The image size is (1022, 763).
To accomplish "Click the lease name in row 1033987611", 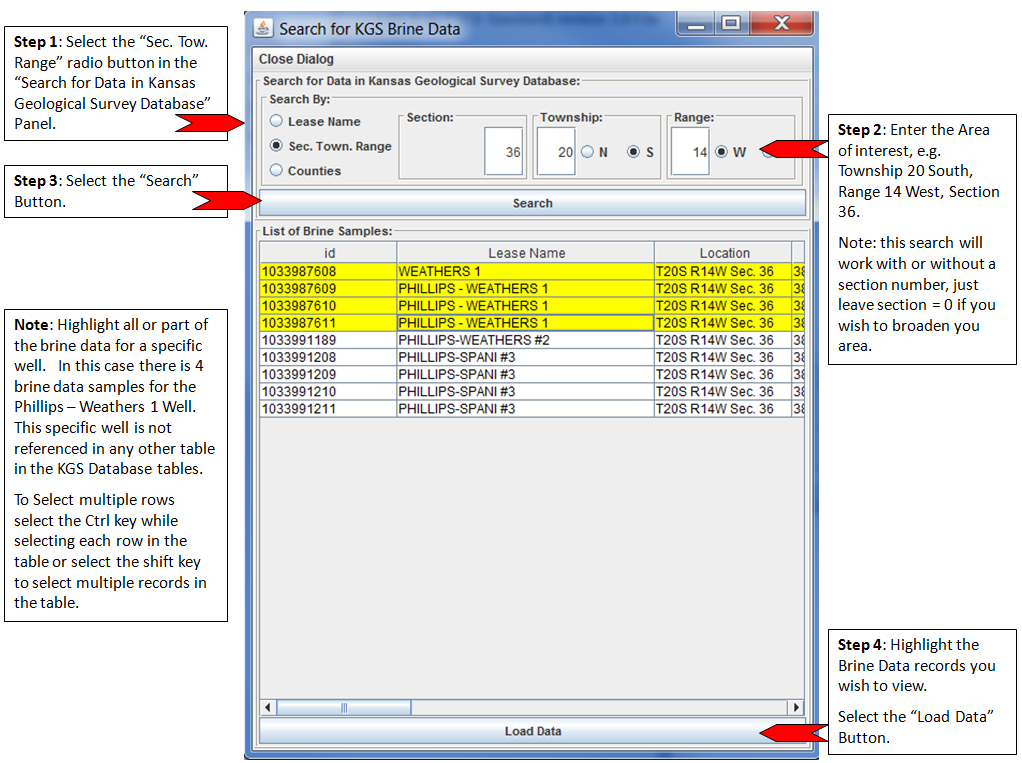I will [x=525, y=323].
